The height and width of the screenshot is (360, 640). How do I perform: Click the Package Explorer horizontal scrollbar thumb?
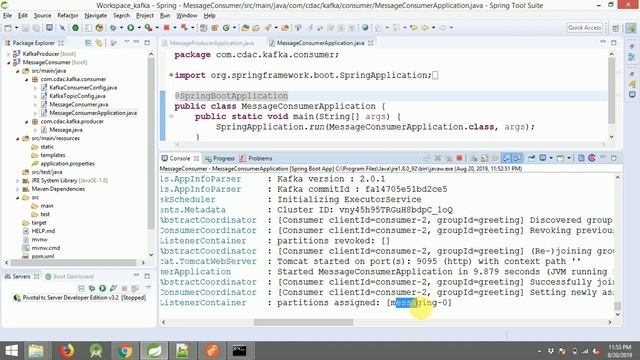[73, 262]
